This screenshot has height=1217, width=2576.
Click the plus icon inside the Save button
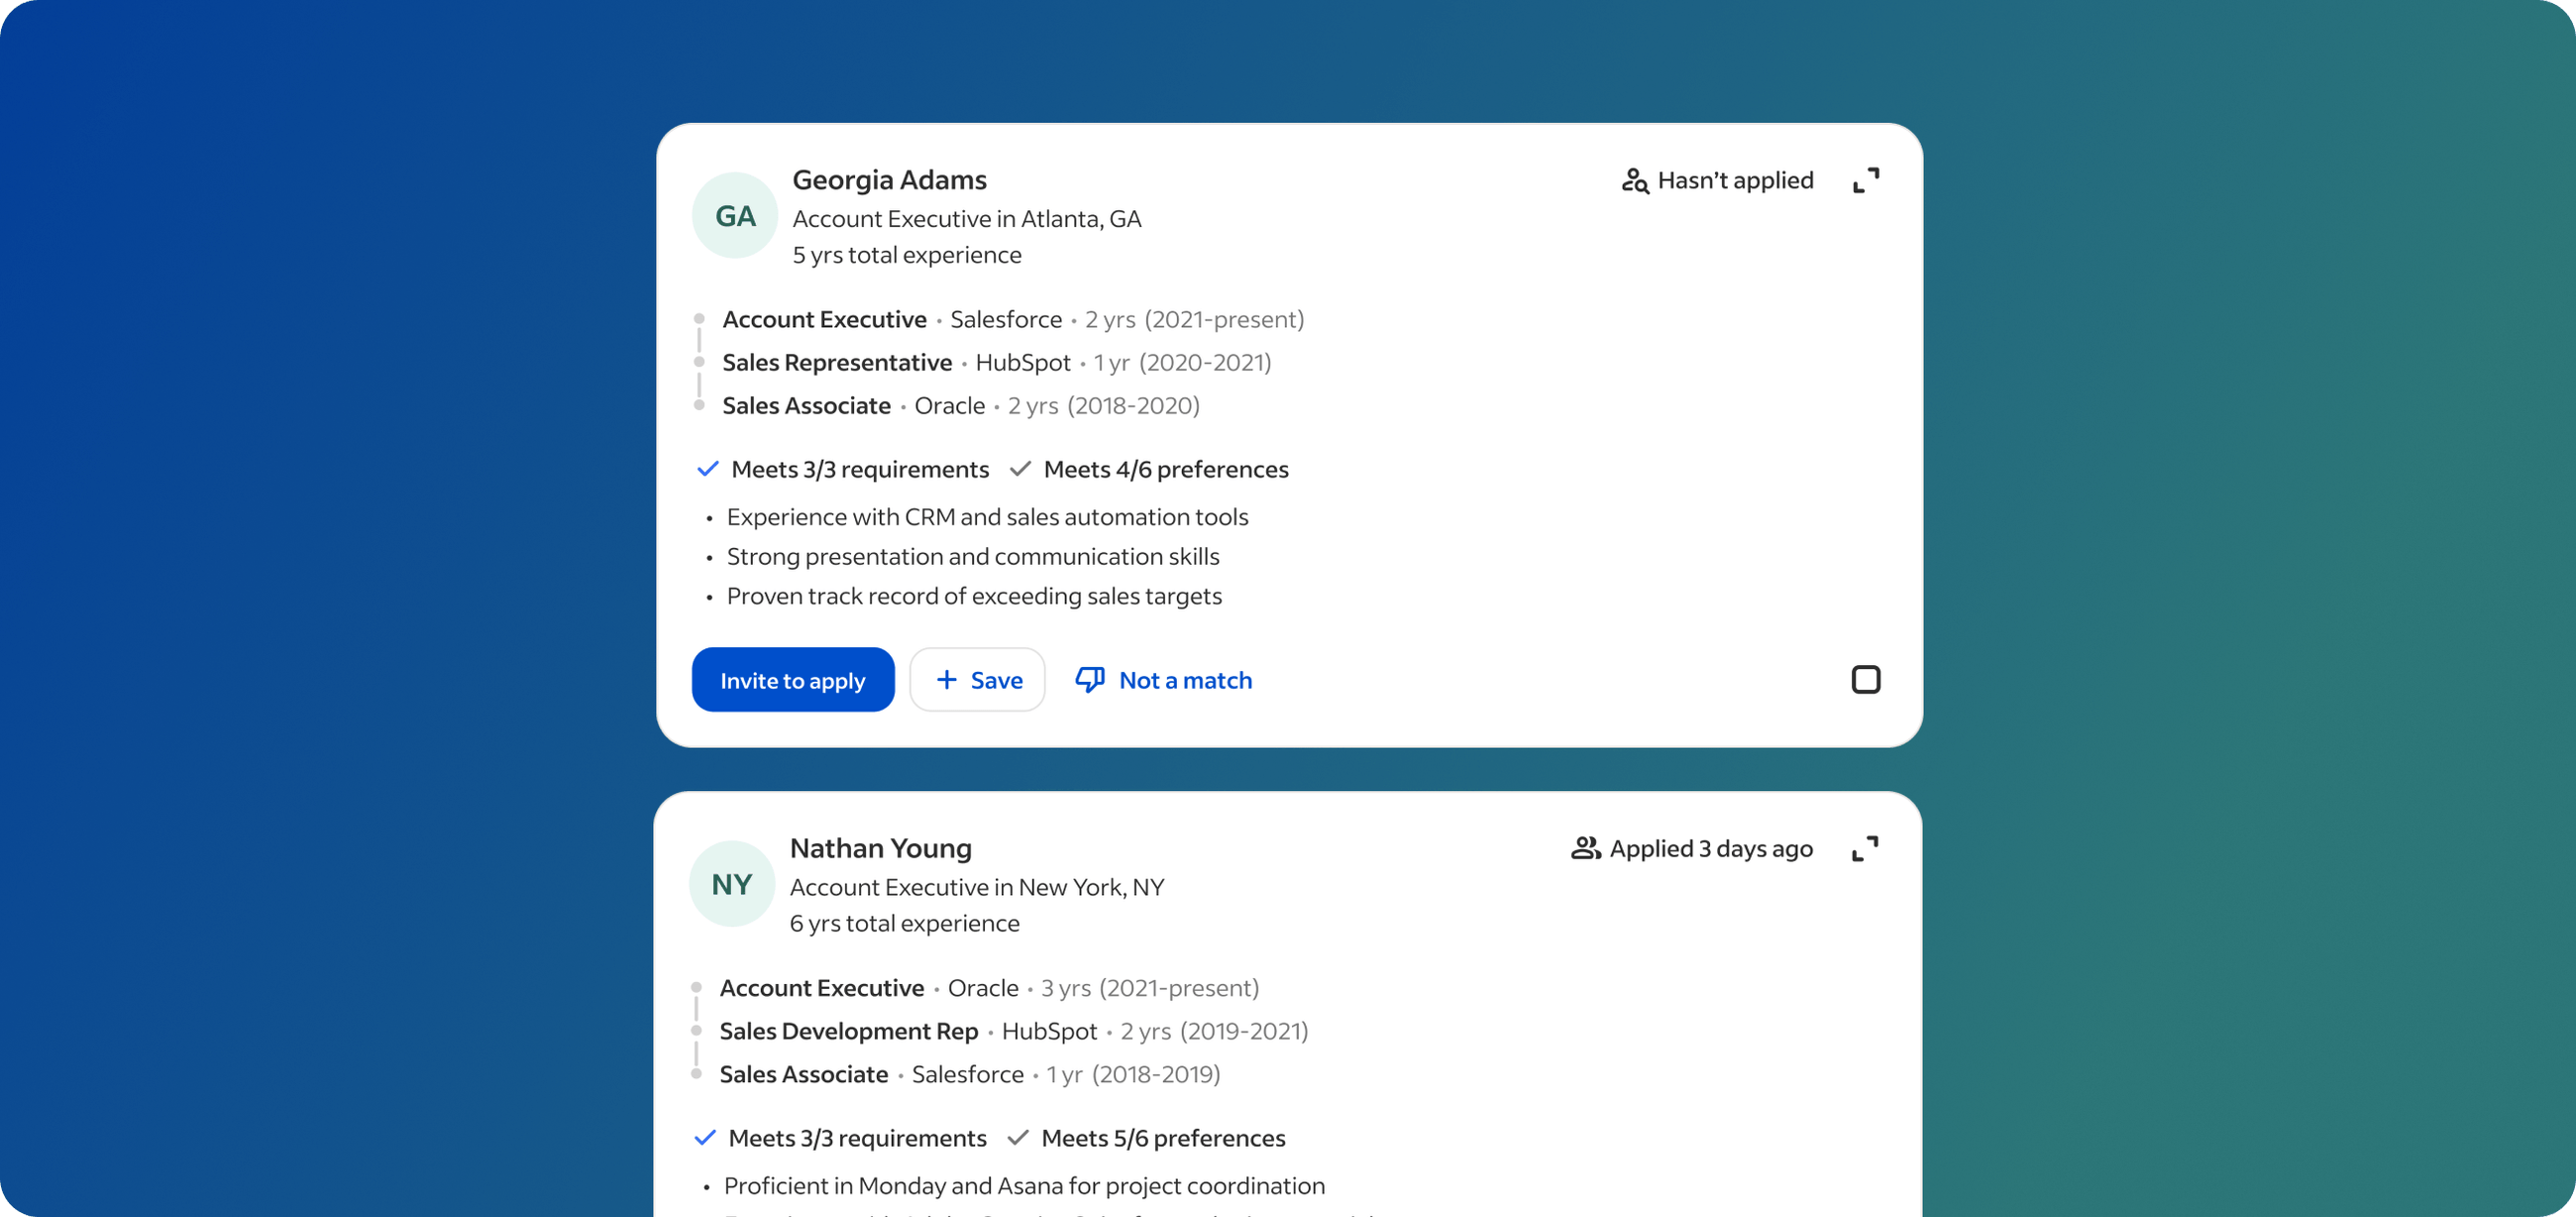(945, 679)
